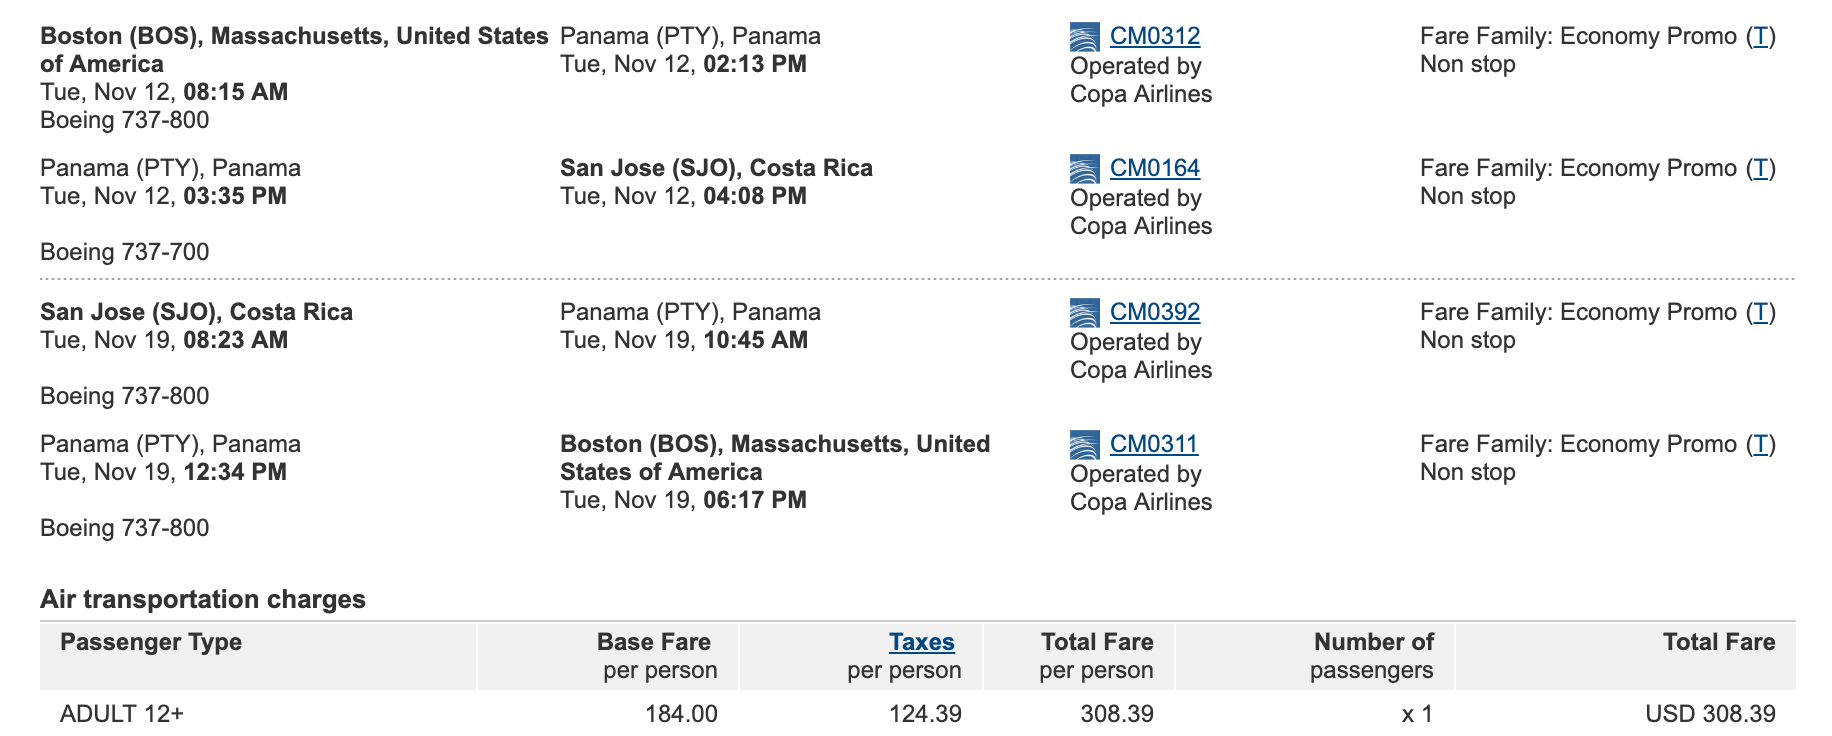Click the Copa Airlines logo beside CM0164
Viewport: 1832px width, 736px height.
[x=1084, y=169]
